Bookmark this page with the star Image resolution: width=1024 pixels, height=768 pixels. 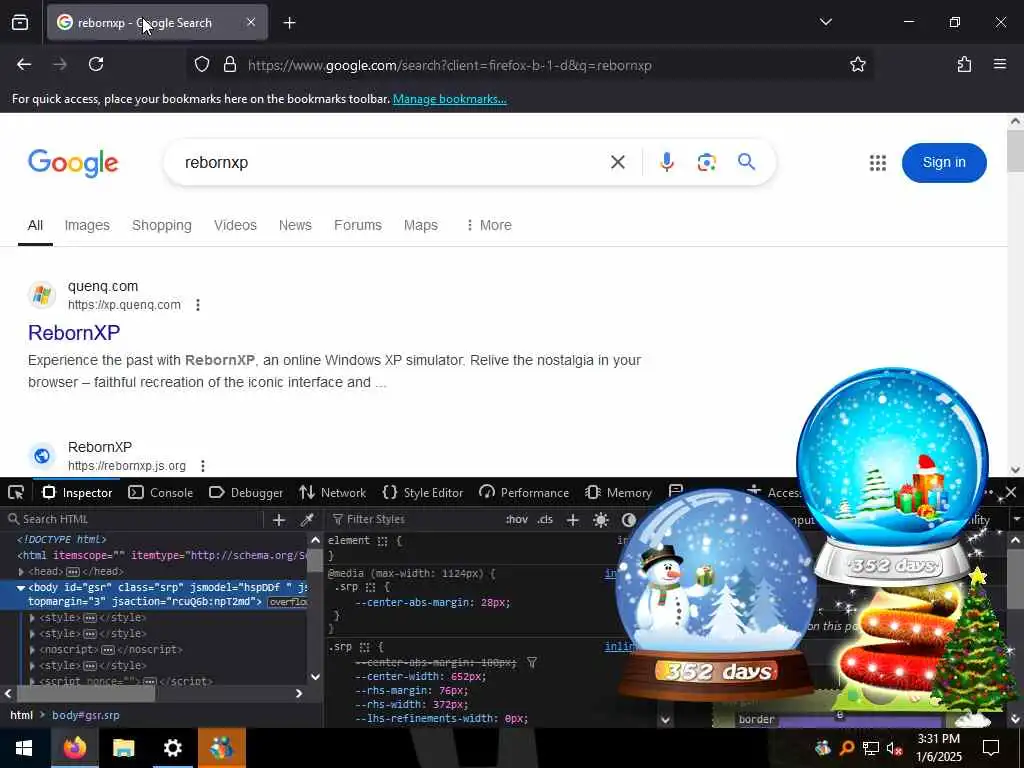click(x=857, y=64)
